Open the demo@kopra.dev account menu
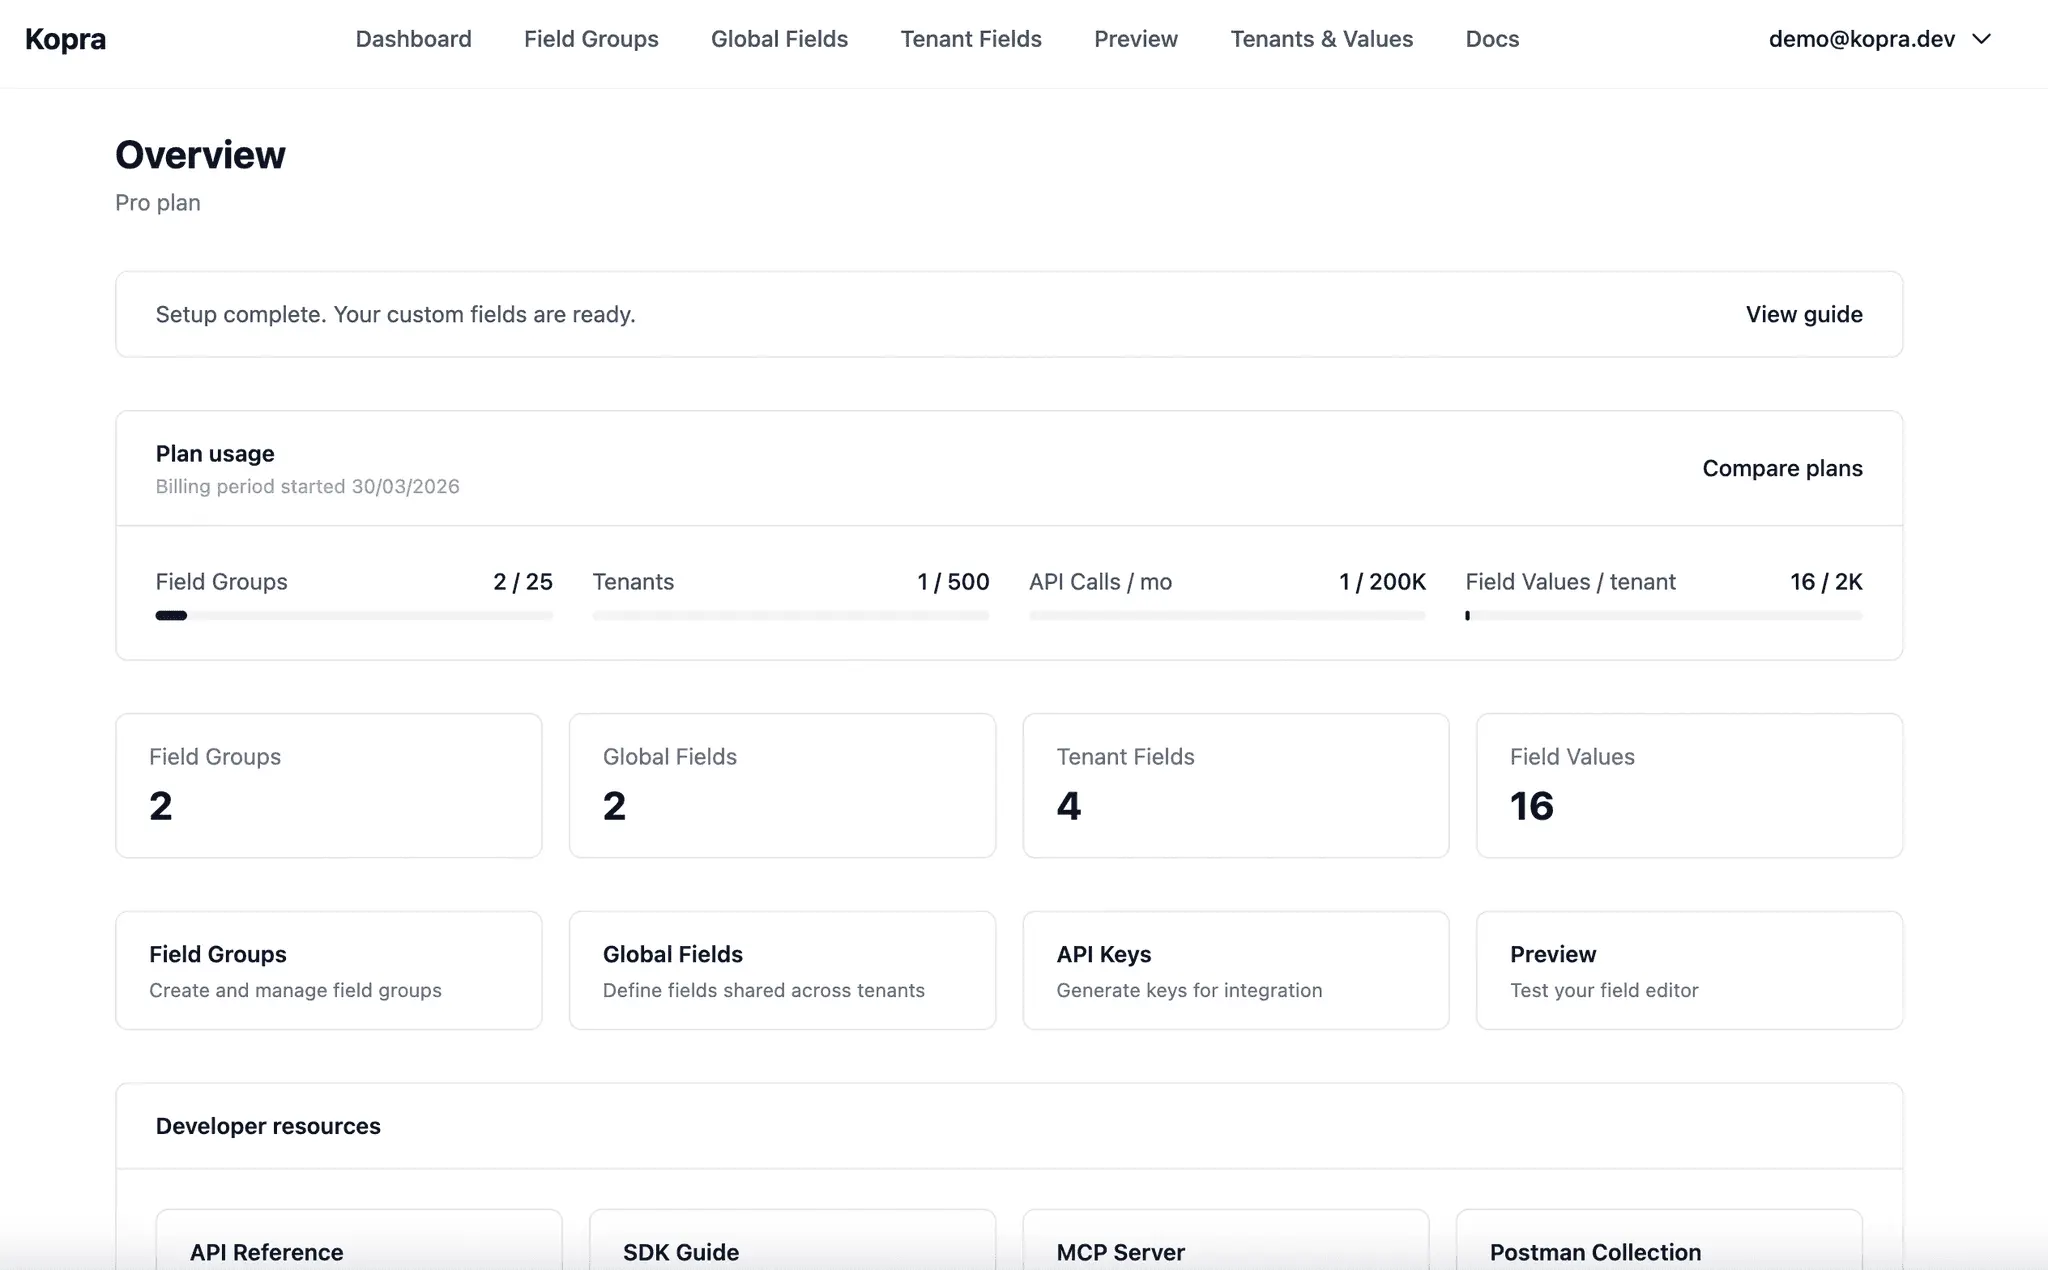This screenshot has height=1270, width=2048. (x=1880, y=39)
